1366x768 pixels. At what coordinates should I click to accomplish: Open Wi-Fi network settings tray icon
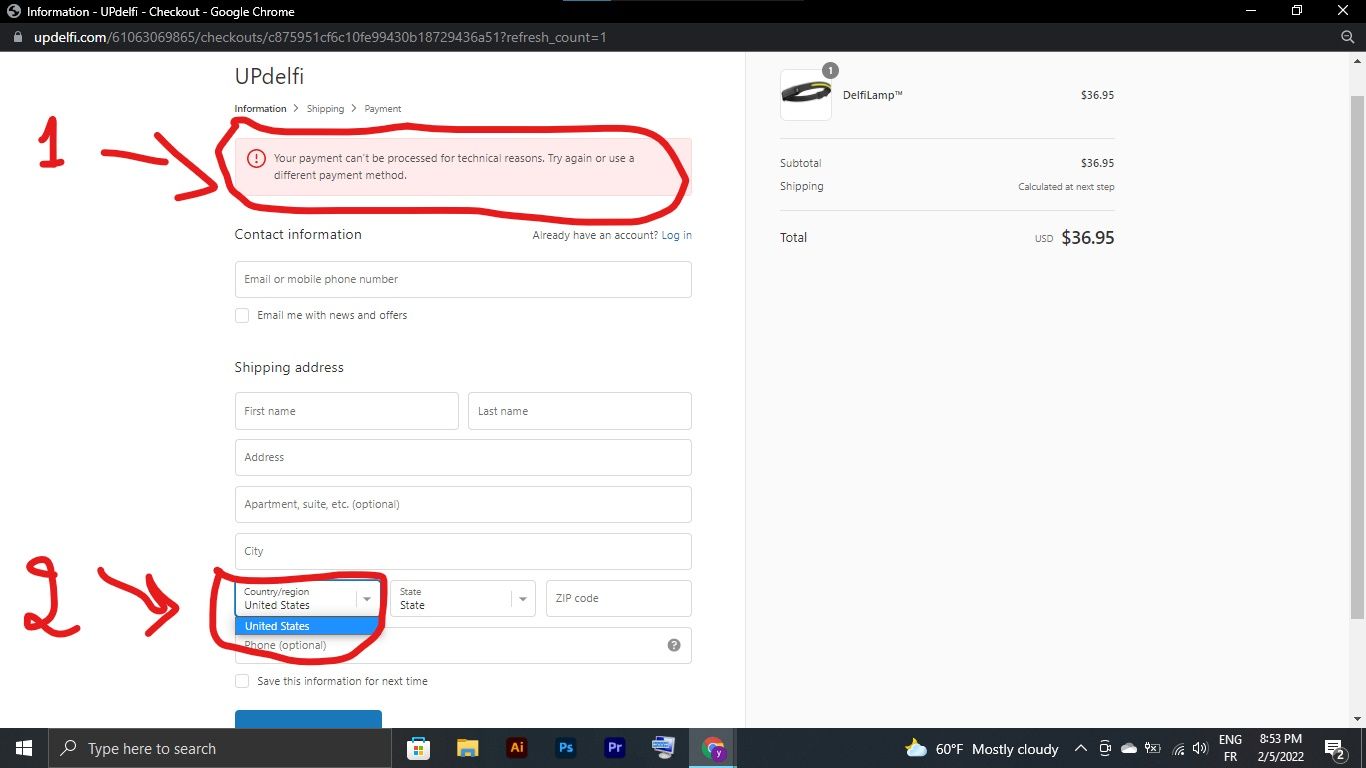tap(1178, 748)
